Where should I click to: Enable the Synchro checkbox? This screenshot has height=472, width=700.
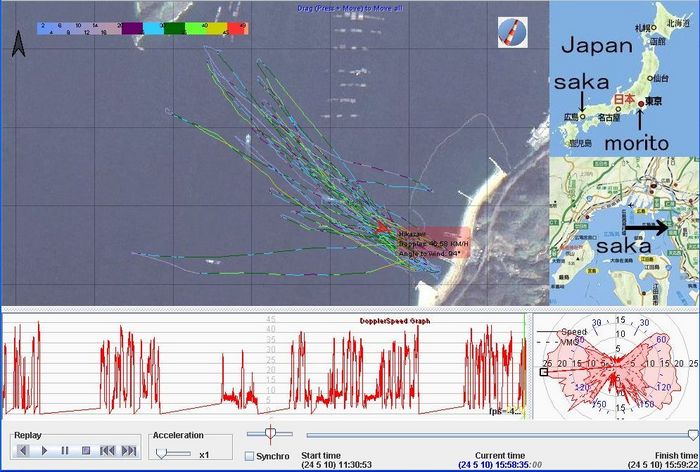(x=249, y=457)
